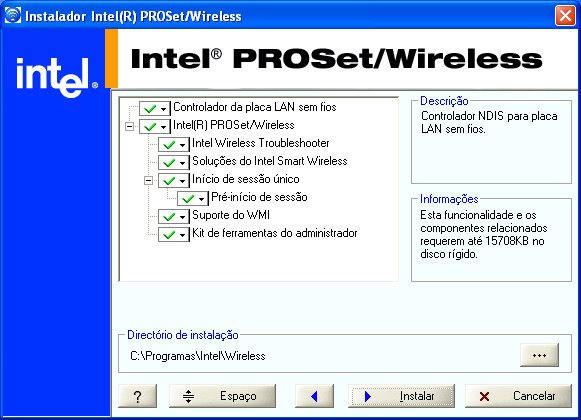Click Instalar to begin installation
Viewport: 581px width, 420px height.
(401, 396)
